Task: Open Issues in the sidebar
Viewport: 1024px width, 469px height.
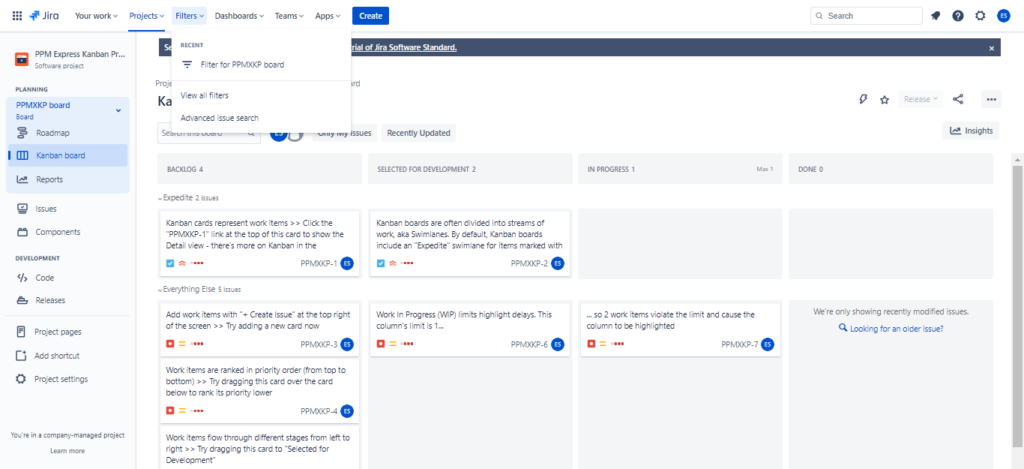Action: click(68, 209)
